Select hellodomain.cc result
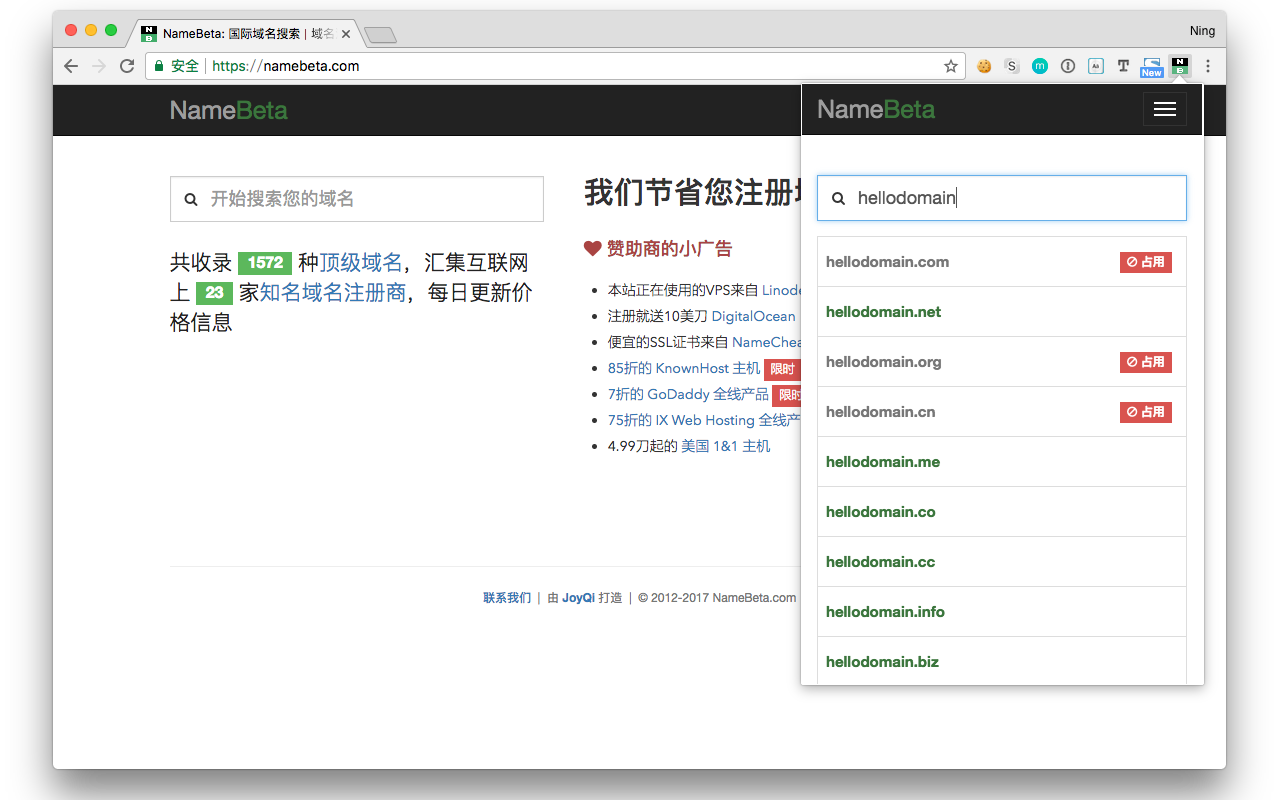1280x800 pixels. point(1002,562)
